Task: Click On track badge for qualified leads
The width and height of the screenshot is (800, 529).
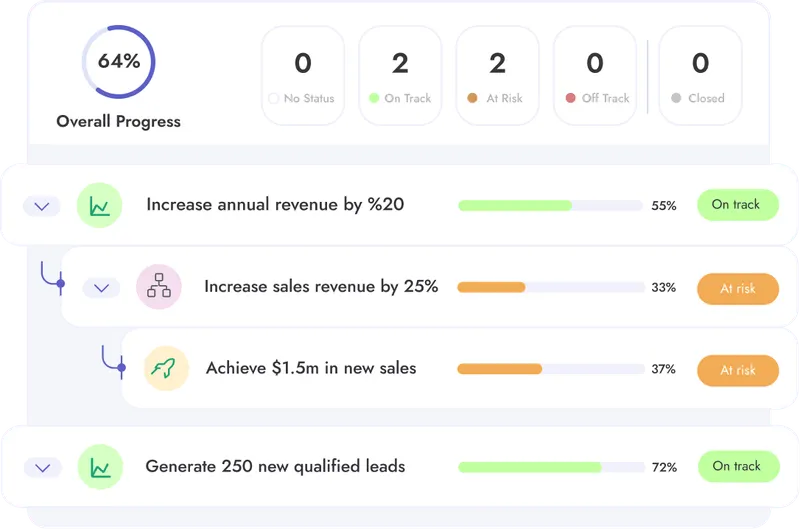Action: coord(739,466)
